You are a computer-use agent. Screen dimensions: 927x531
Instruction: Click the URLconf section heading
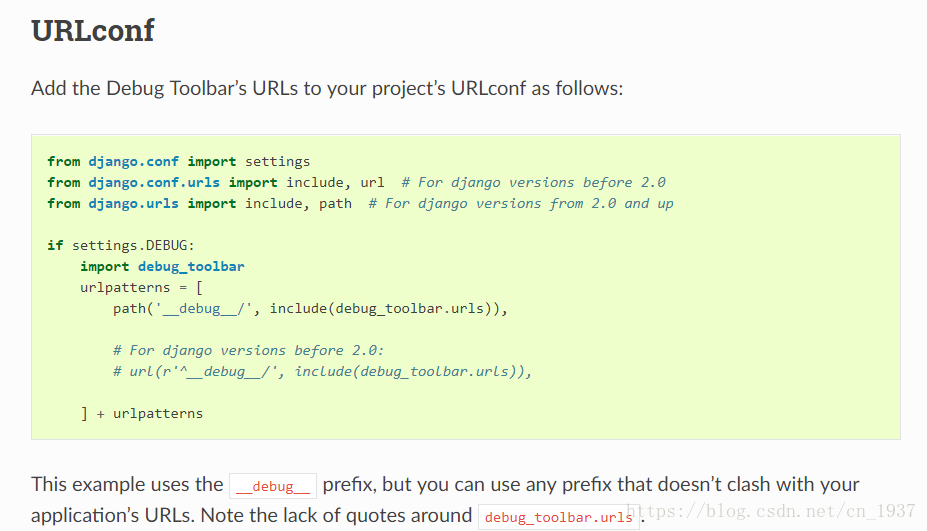93,31
